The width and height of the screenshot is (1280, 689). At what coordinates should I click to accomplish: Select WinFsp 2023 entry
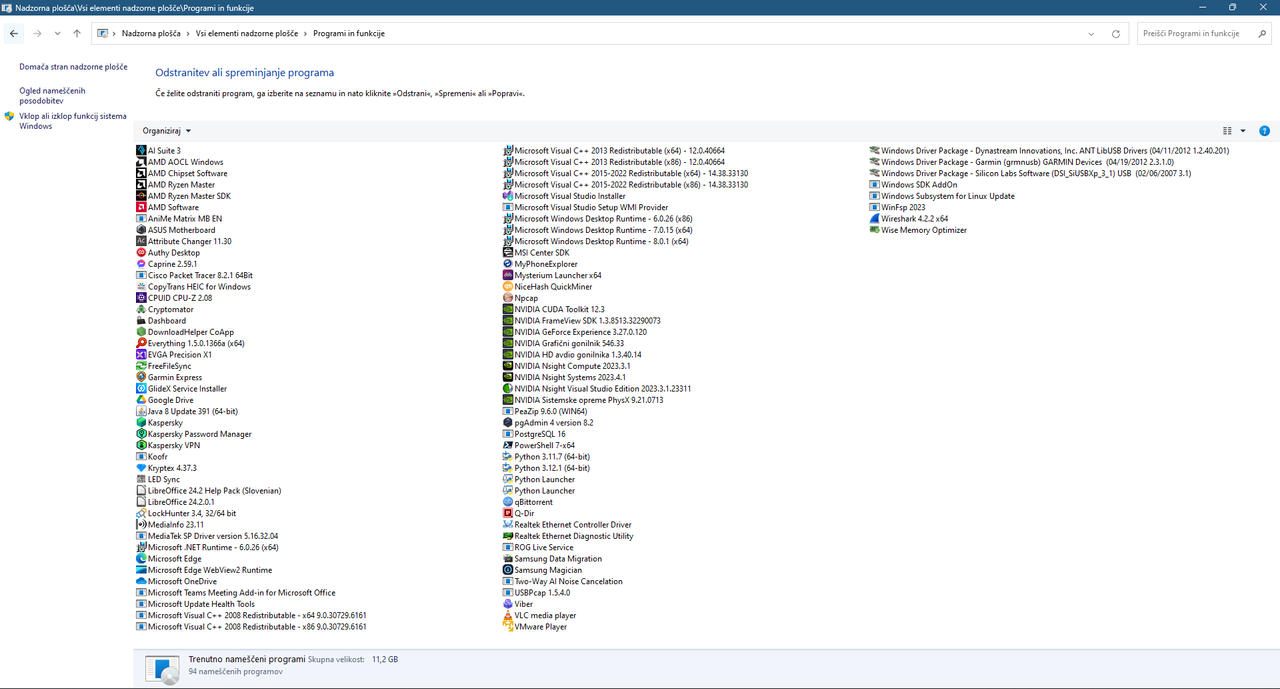[x=897, y=207]
